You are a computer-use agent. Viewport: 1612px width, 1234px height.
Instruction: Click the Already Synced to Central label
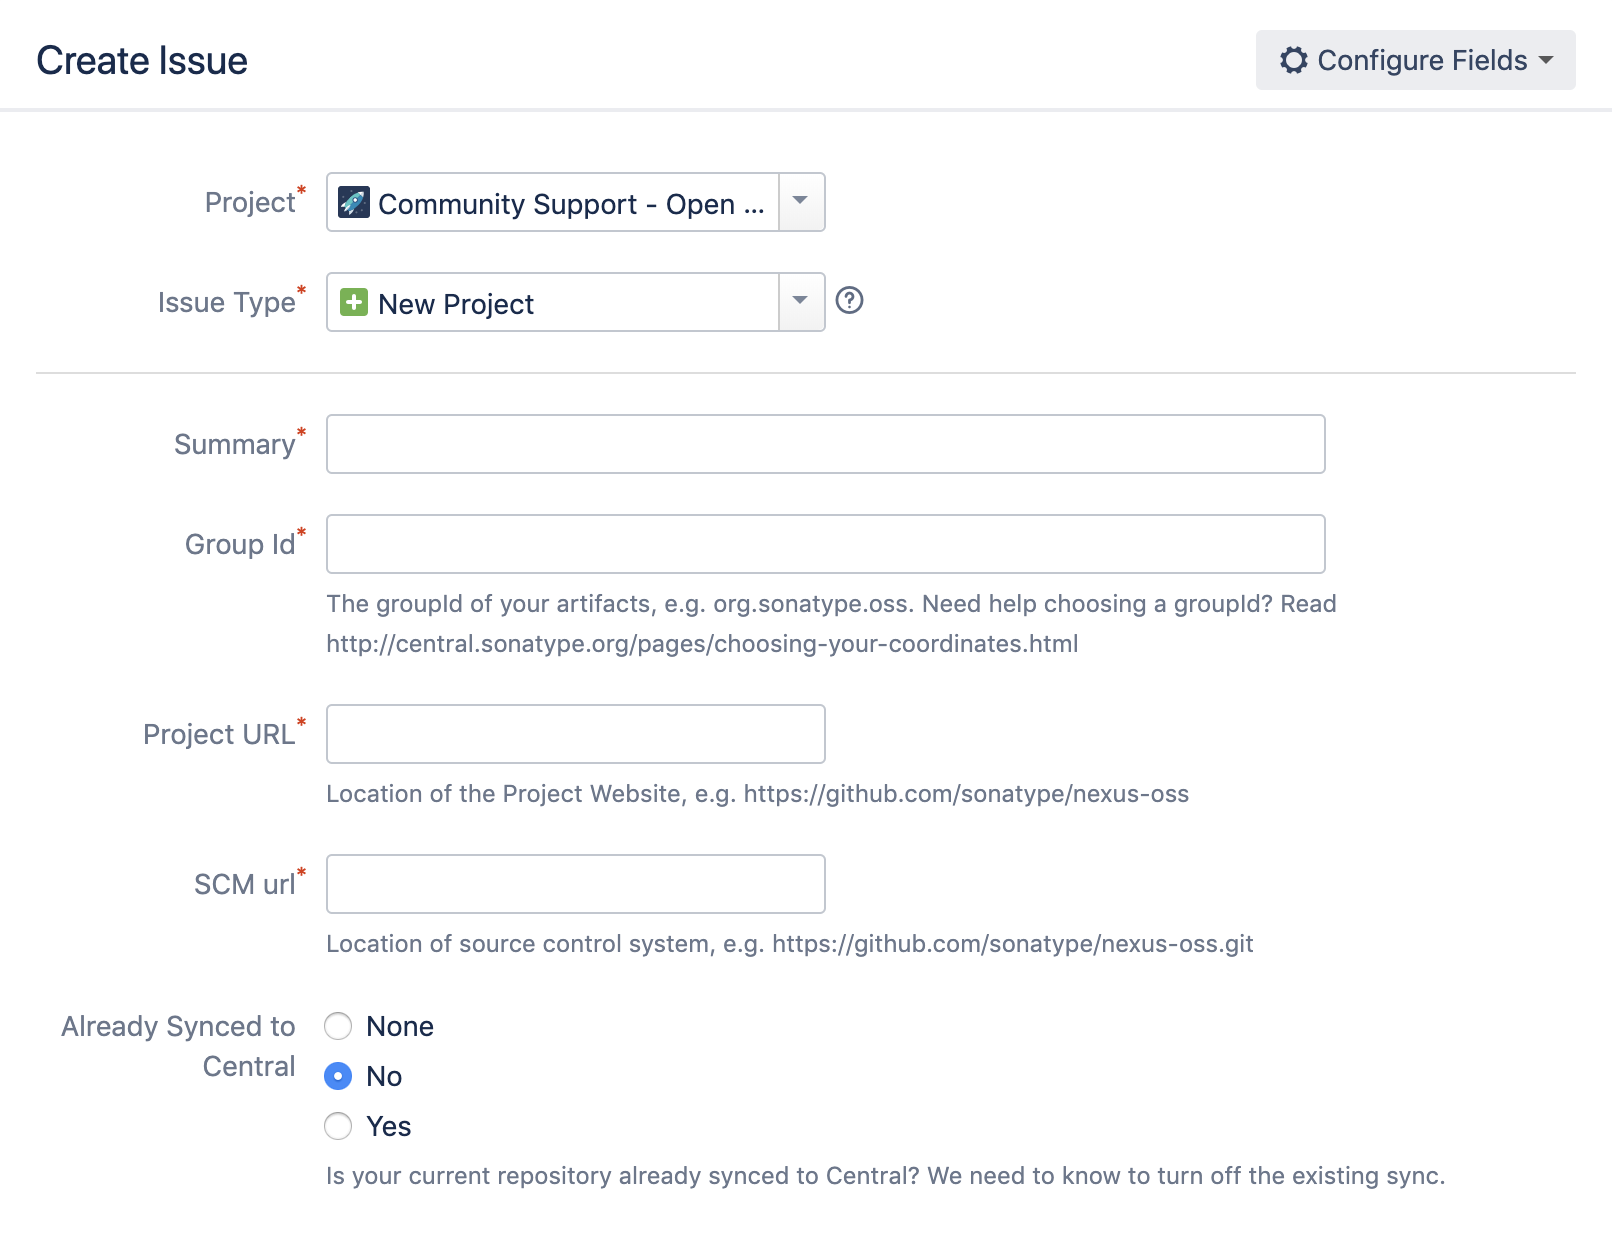pos(178,1046)
